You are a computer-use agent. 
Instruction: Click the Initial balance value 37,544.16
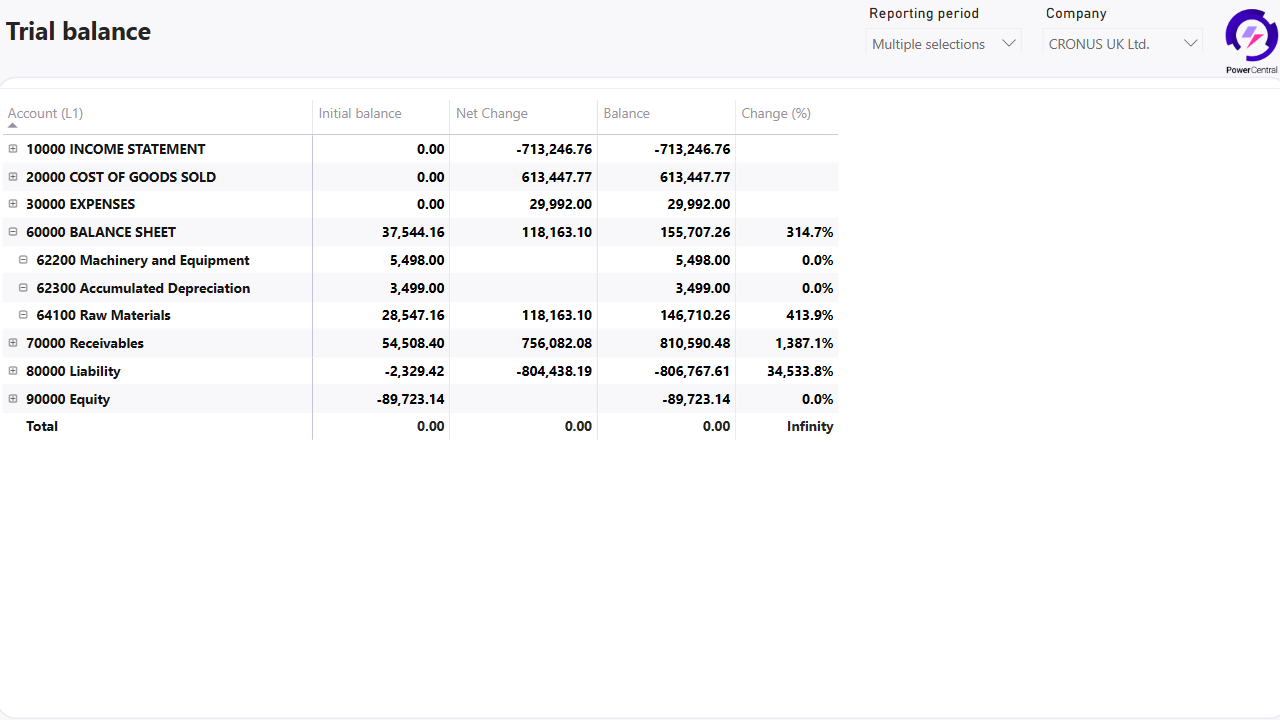pos(413,232)
